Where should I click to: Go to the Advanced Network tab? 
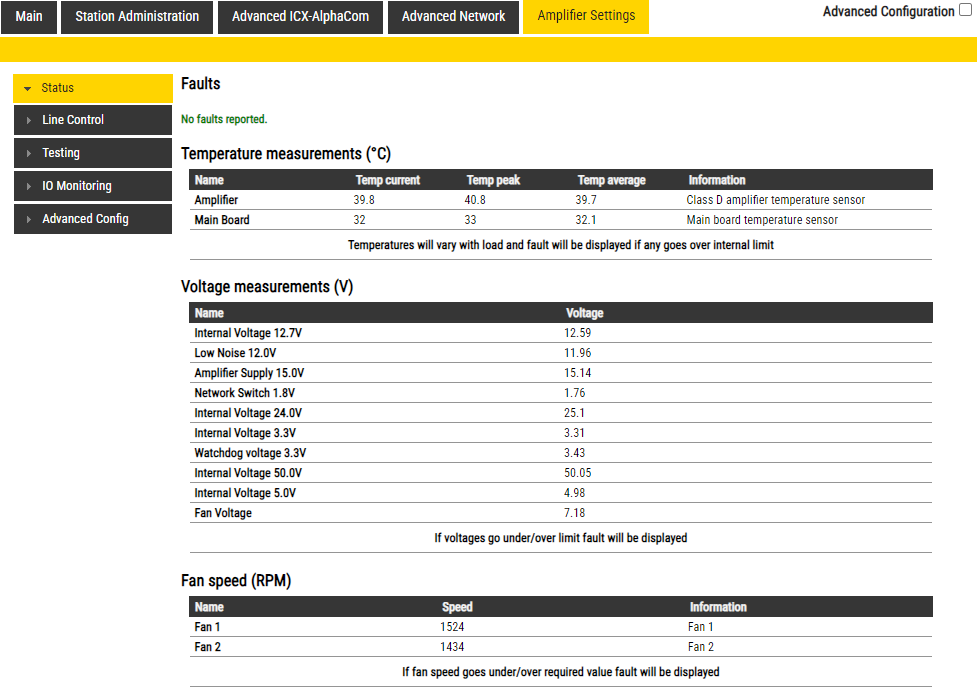[453, 17]
